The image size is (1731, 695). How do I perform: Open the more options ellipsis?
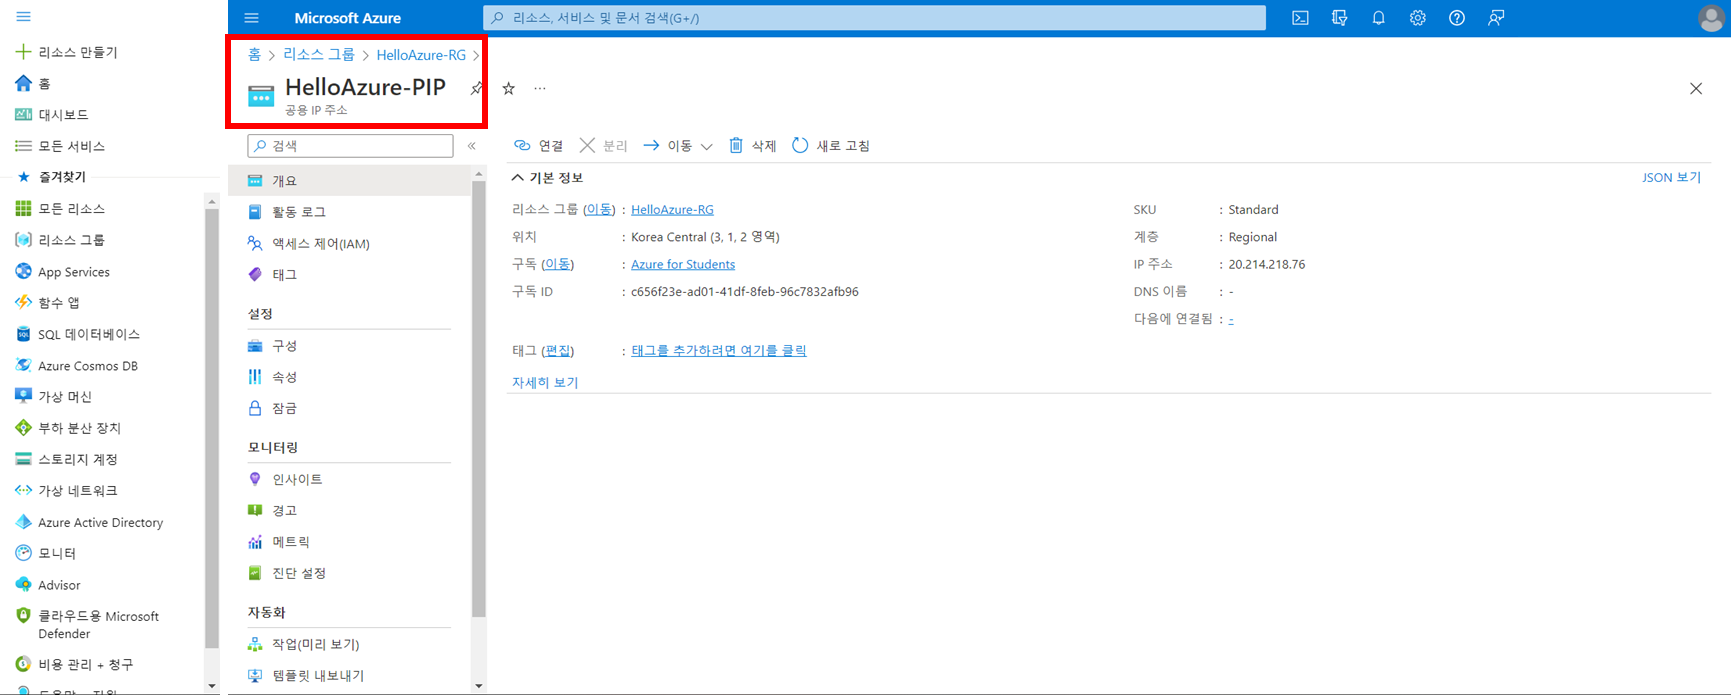point(540,88)
